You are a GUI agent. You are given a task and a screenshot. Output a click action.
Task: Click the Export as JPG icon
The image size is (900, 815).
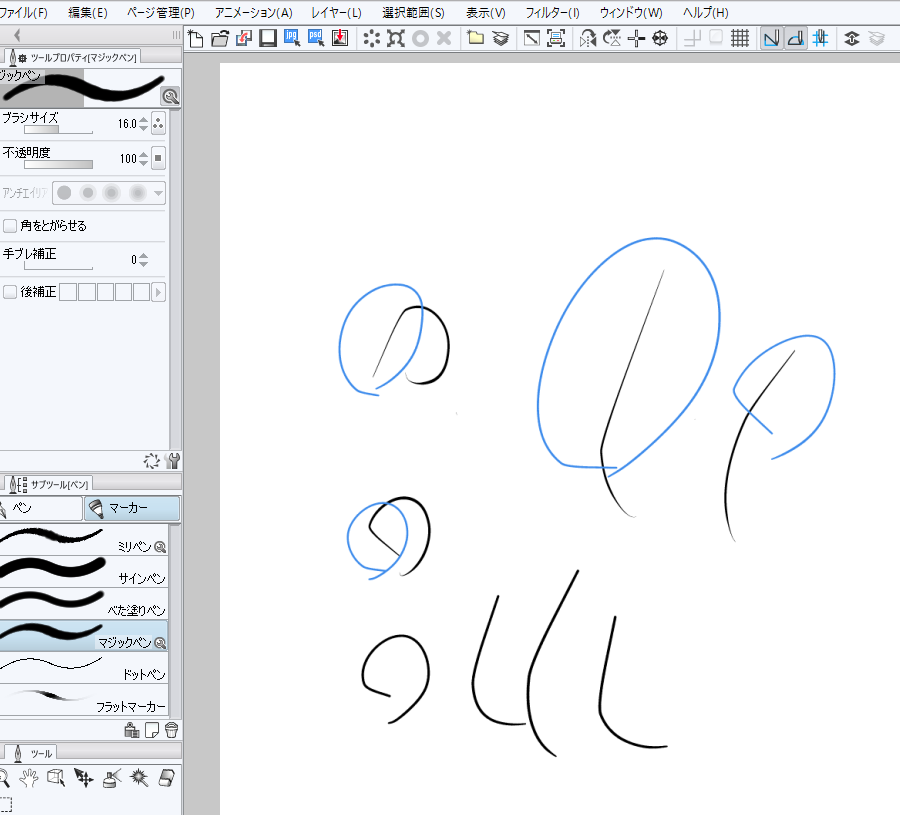pyautogui.click(x=292, y=39)
